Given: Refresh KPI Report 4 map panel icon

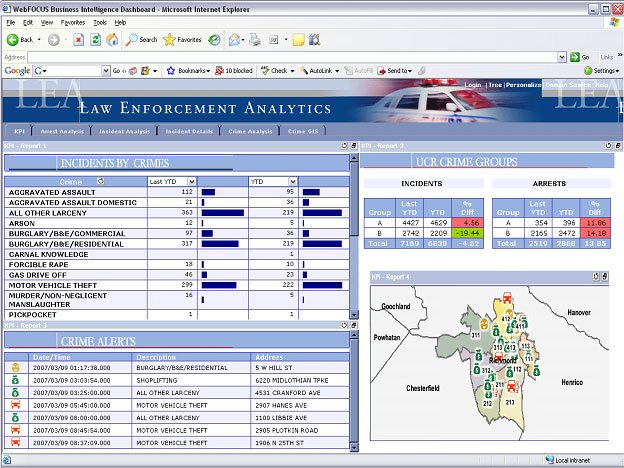Looking at the screenshot, I should [595, 277].
